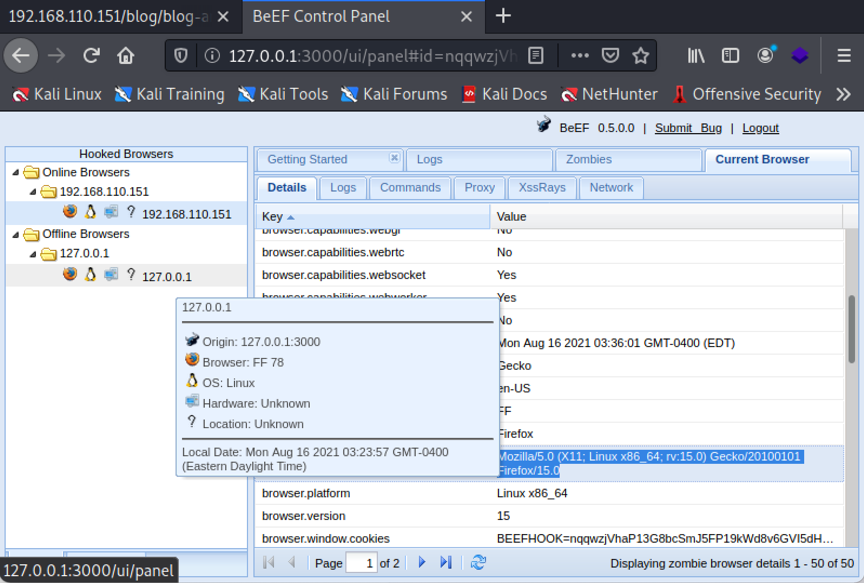Click Firefox icon of online 192.168.110.151 browser

pyautogui.click(x=70, y=211)
